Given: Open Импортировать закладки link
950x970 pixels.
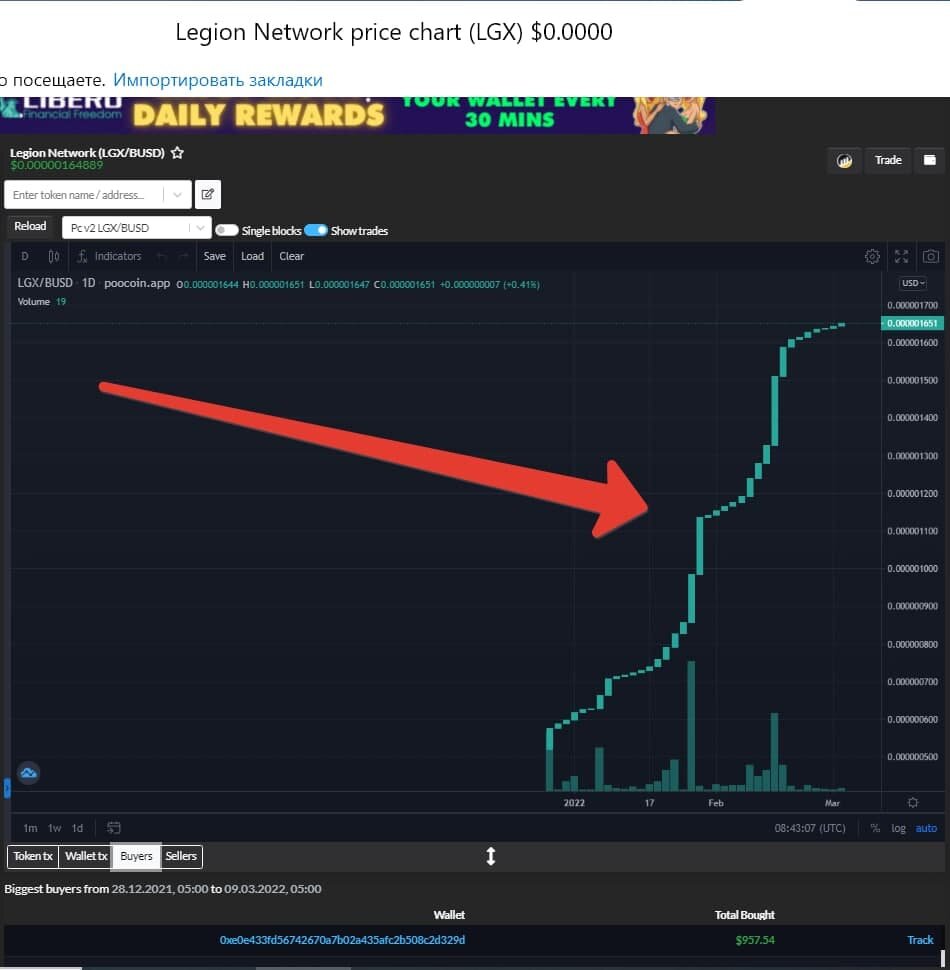Looking at the screenshot, I should point(218,80).
